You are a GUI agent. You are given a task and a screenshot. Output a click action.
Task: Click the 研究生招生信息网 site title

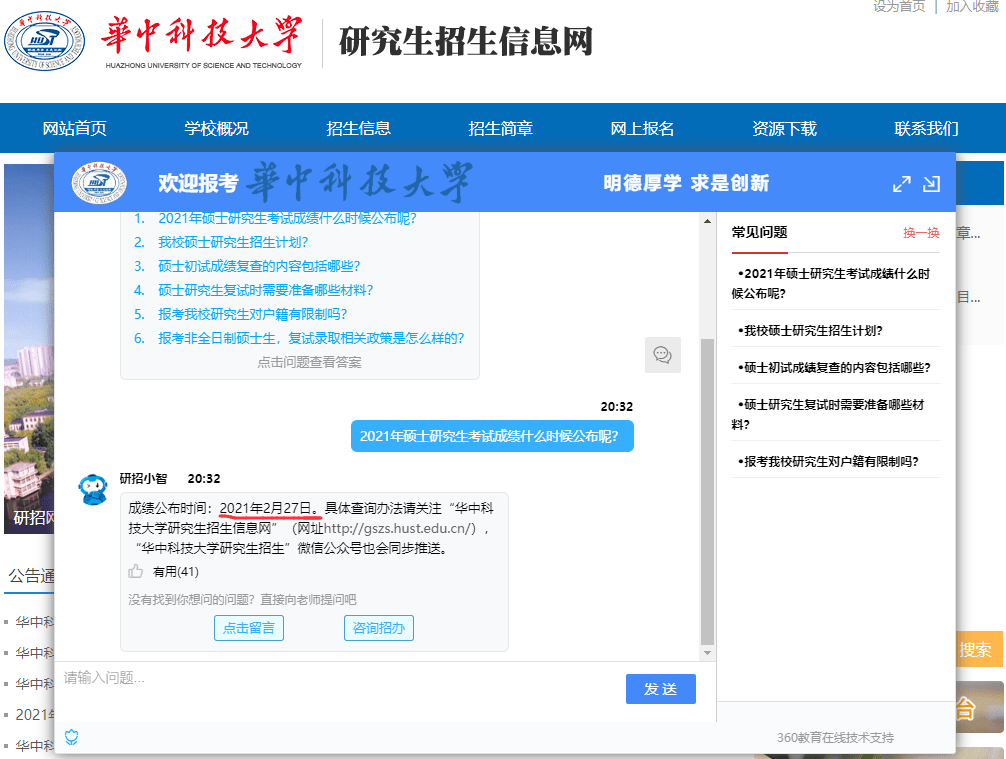(x=466, y=41)
